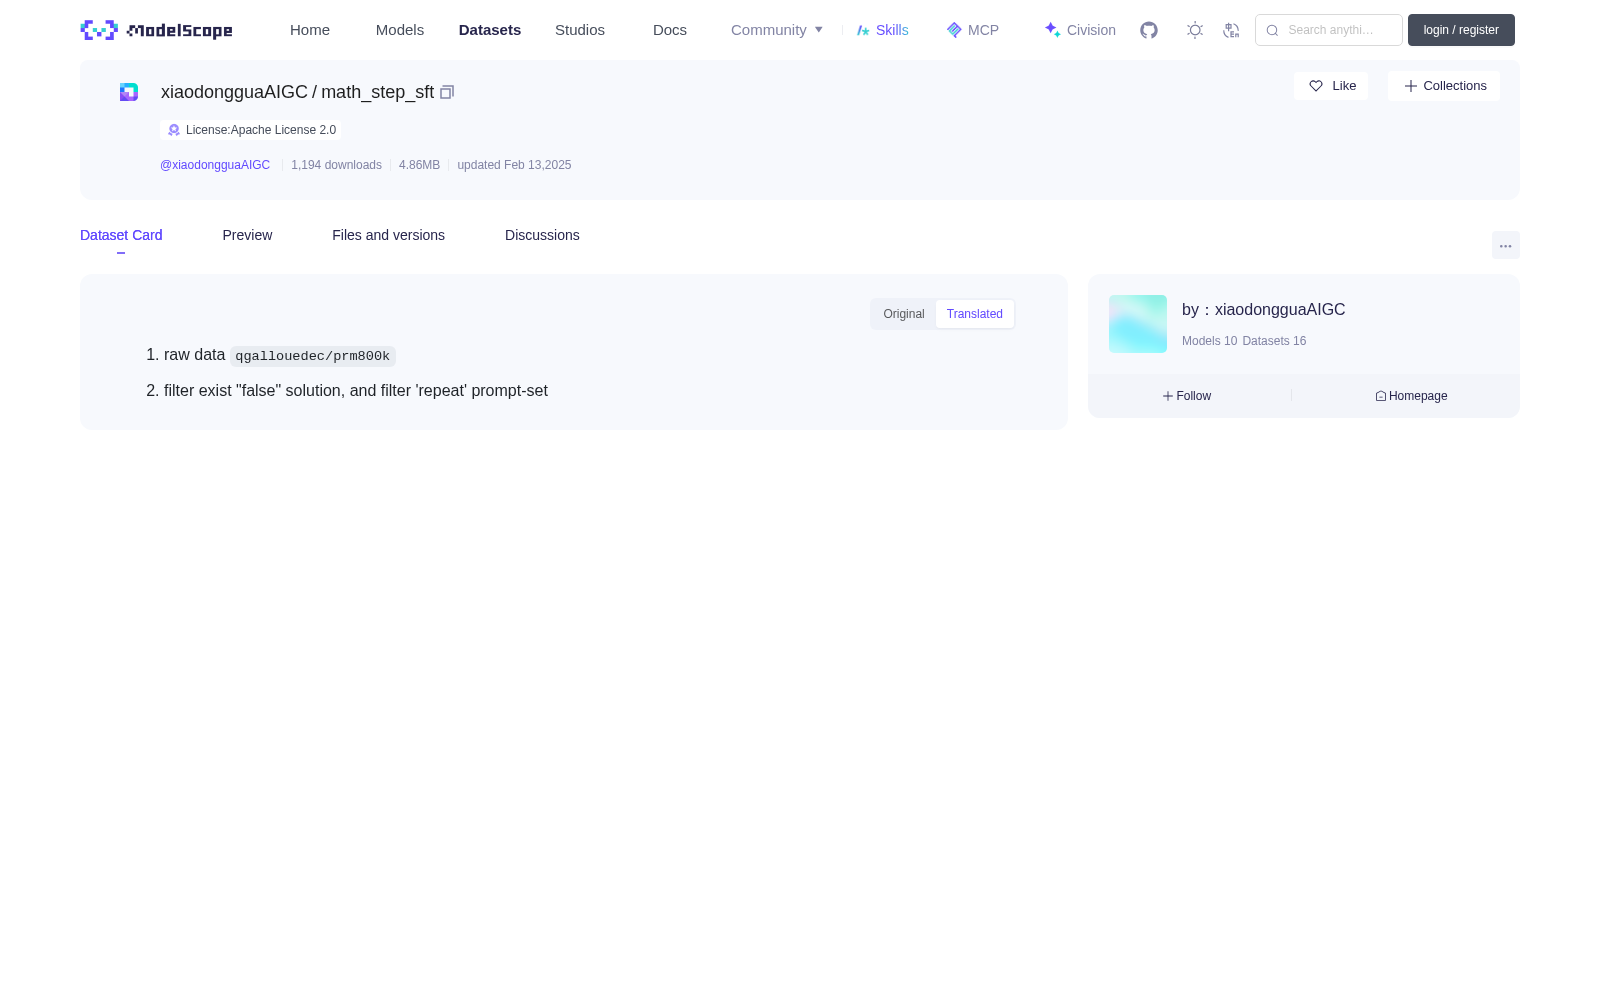1600x1000 pixels.
Task: Select the Original view toggle
Action: (904, 314)
